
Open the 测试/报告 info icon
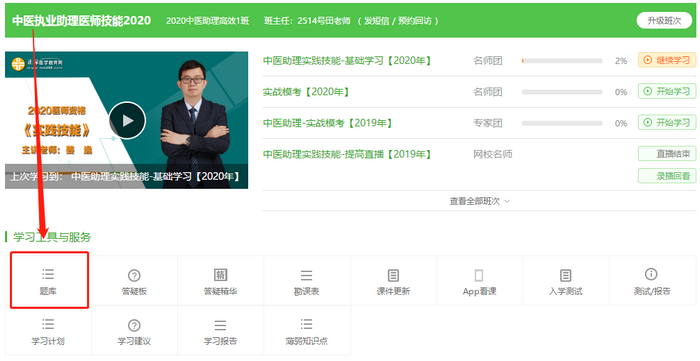[651, 274]
